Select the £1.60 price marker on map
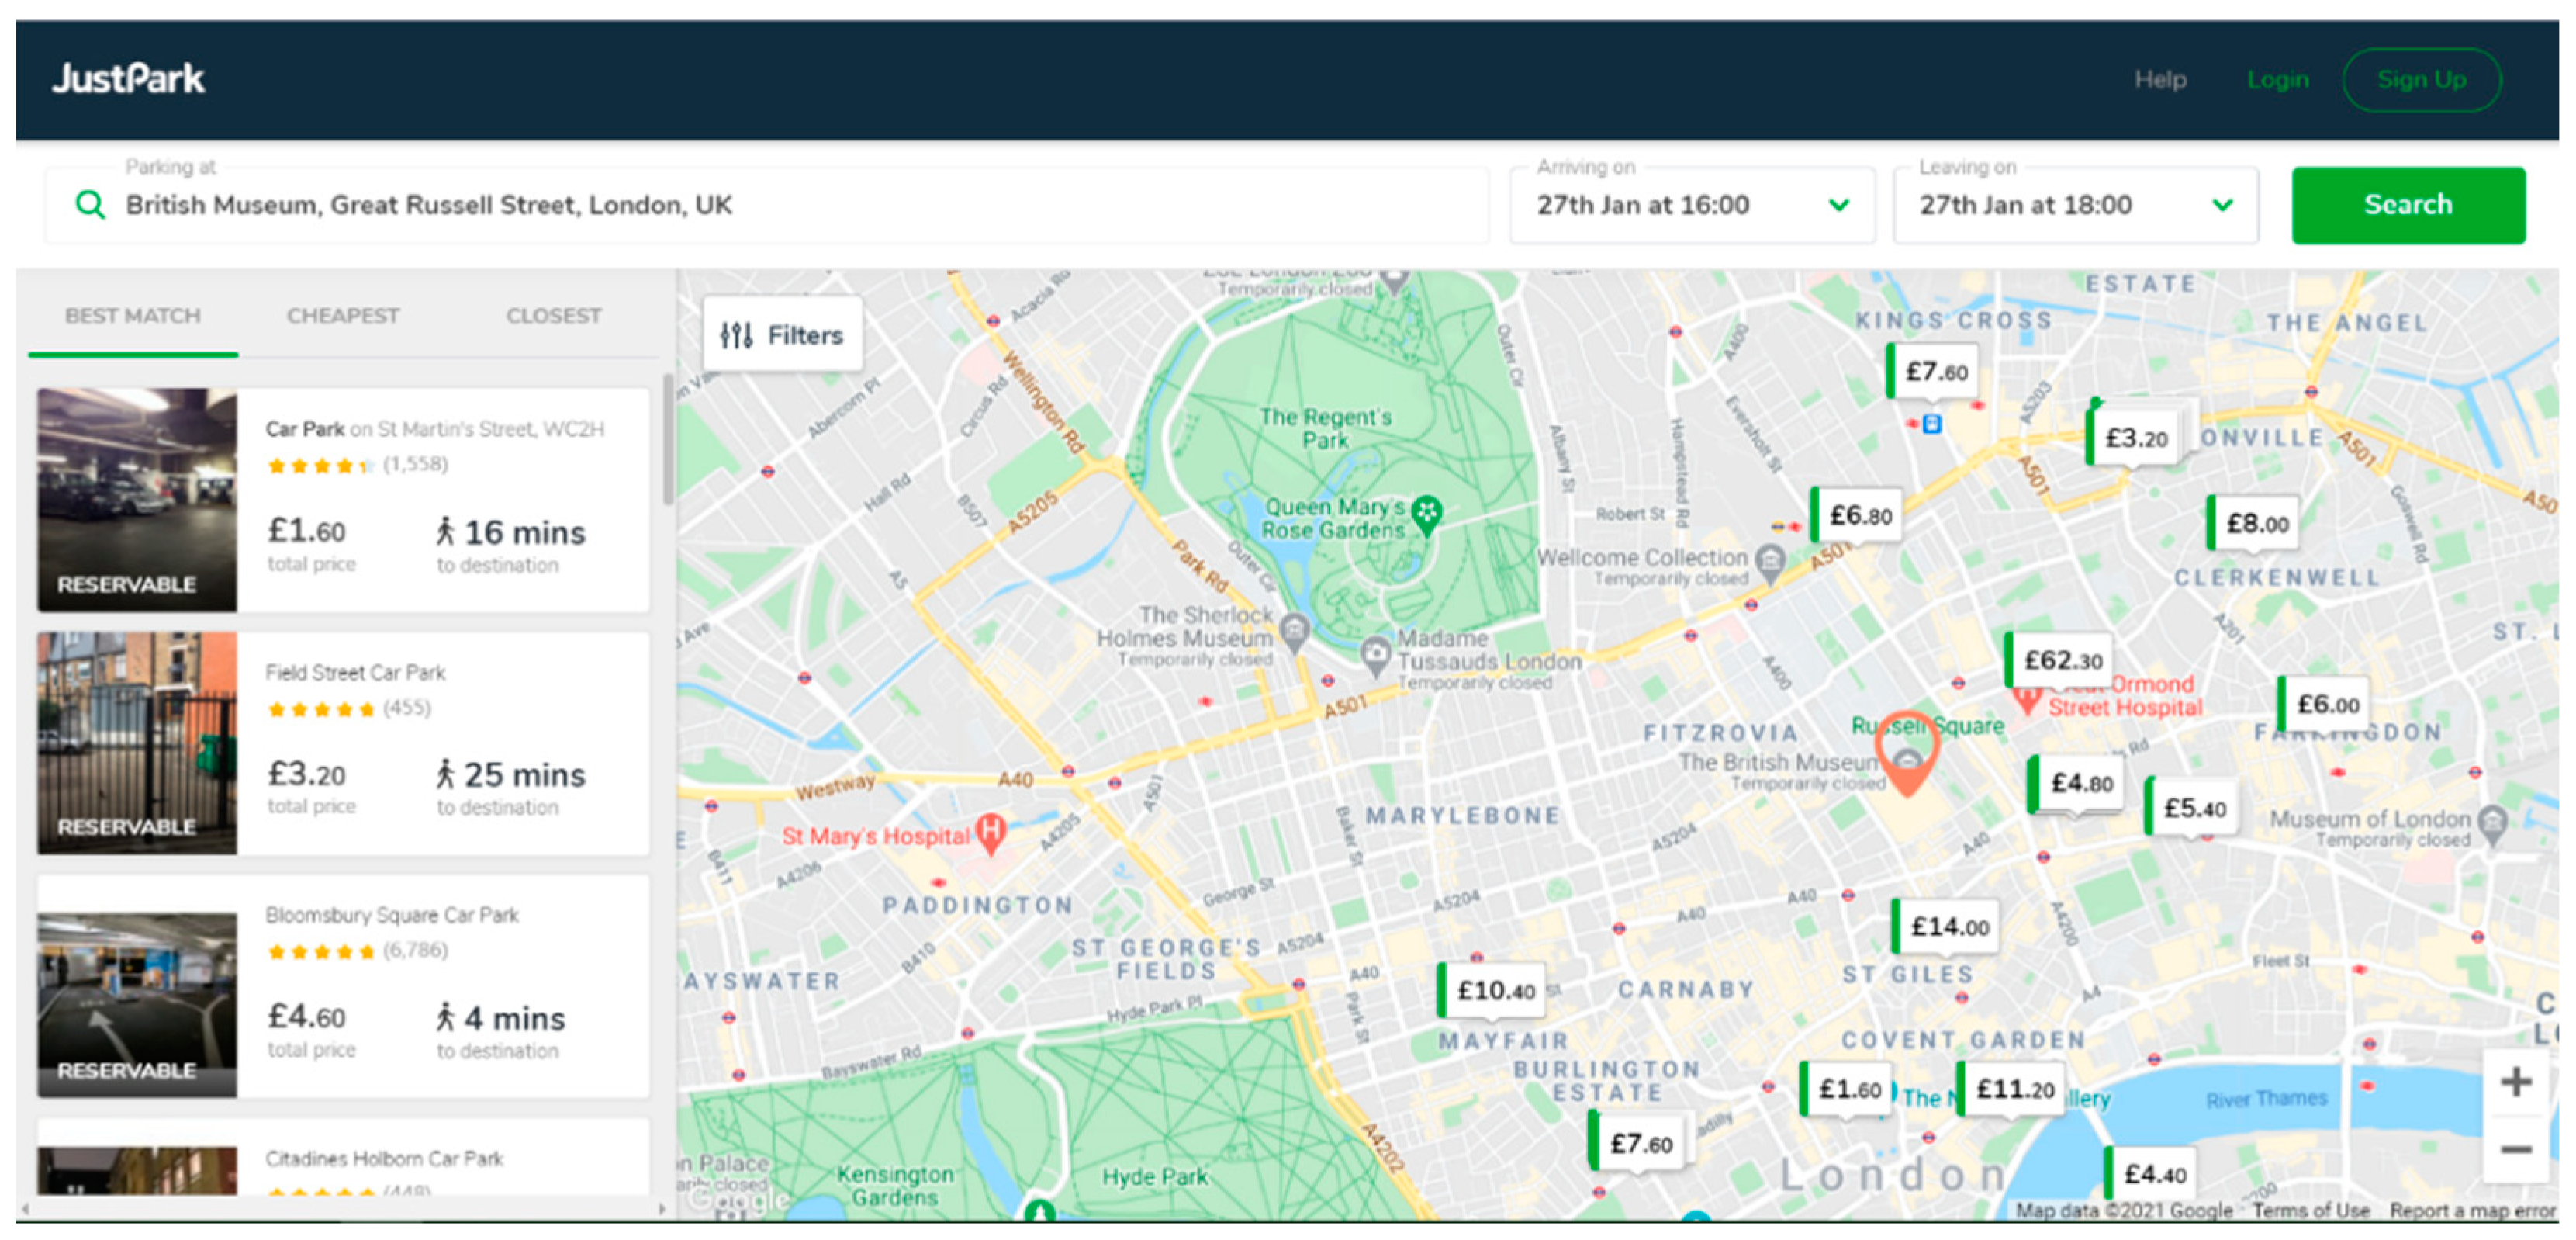The image size is (2576, 1240). 1848,1089
